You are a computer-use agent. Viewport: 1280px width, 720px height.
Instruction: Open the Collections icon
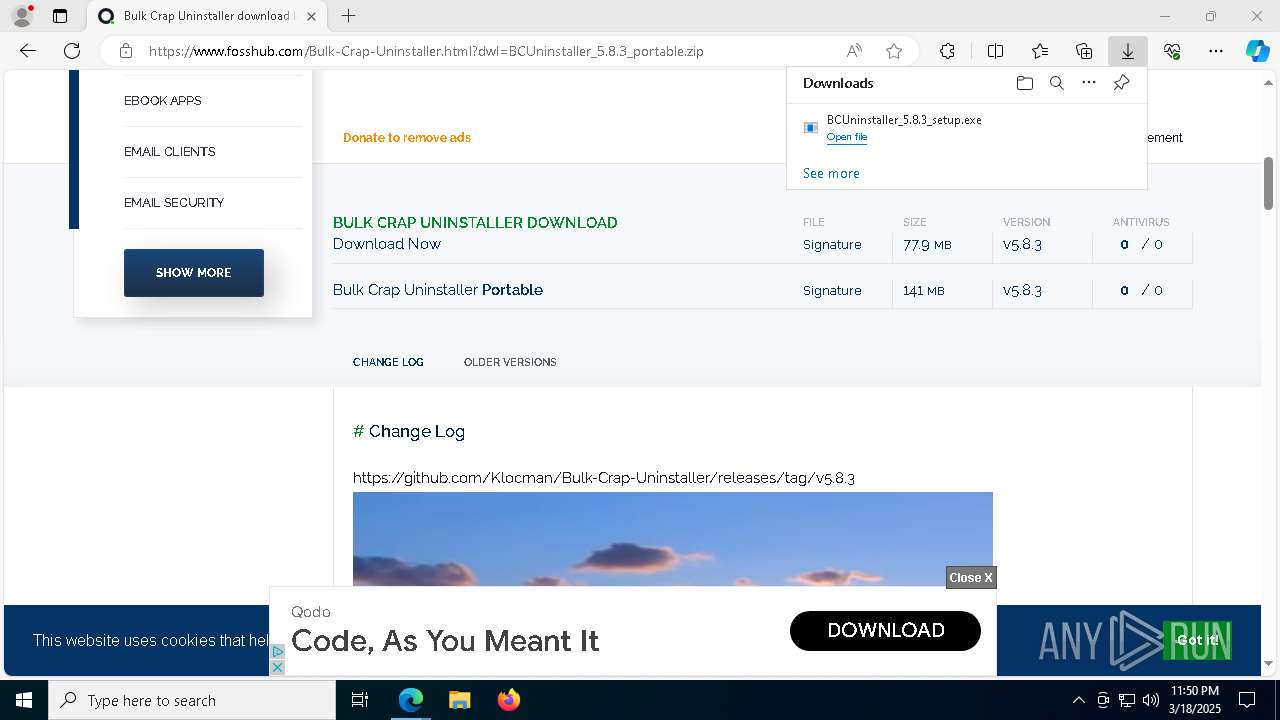tap(1084, 51)
